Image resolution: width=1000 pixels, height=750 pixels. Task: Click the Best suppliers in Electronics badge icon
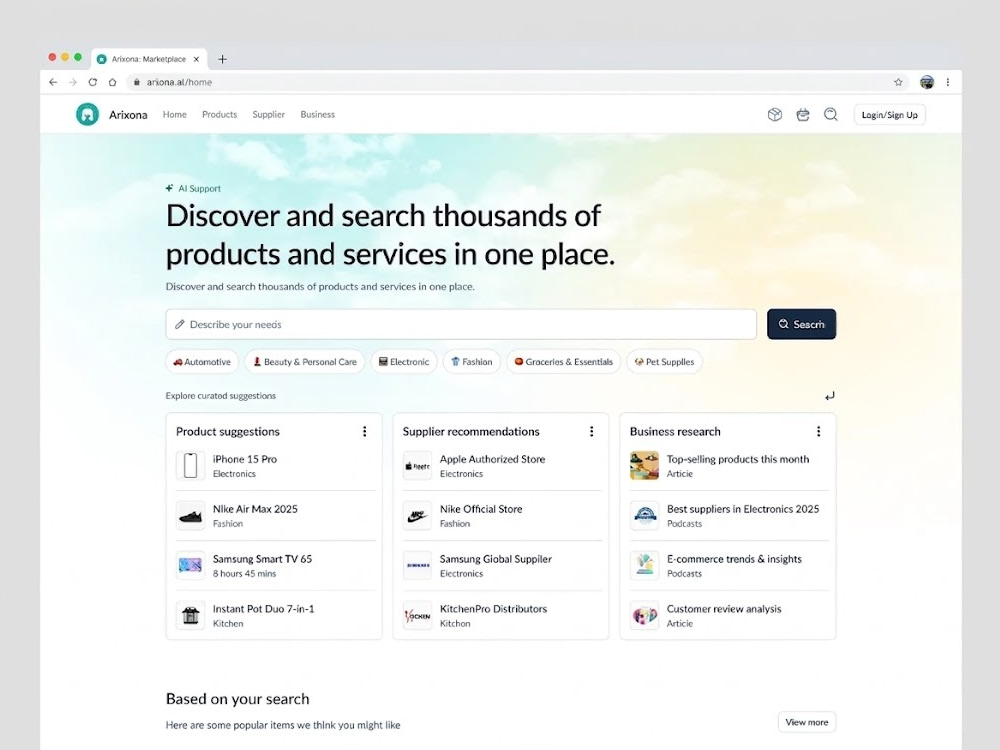point(644,515)
